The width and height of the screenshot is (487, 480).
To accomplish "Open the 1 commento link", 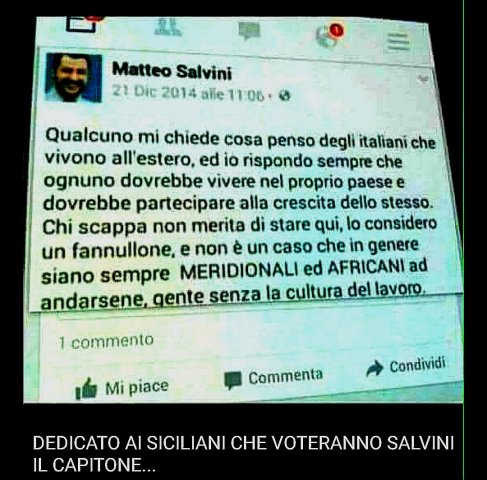I will coord(106,341).
